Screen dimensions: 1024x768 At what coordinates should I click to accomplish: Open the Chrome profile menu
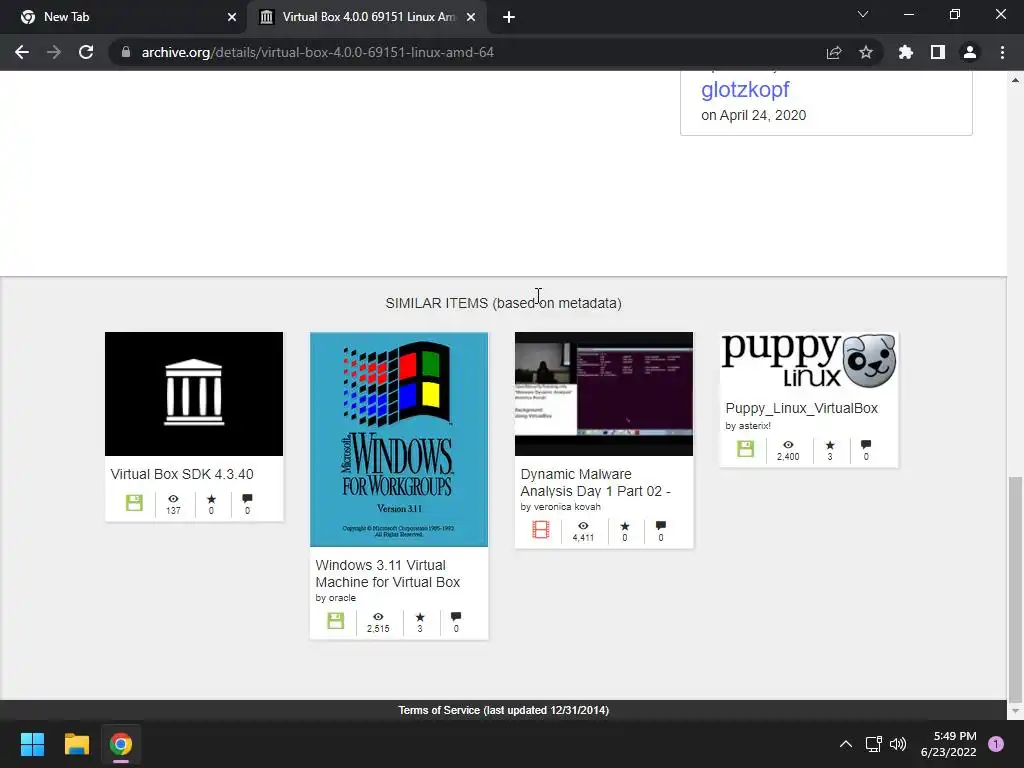(970, 52)
